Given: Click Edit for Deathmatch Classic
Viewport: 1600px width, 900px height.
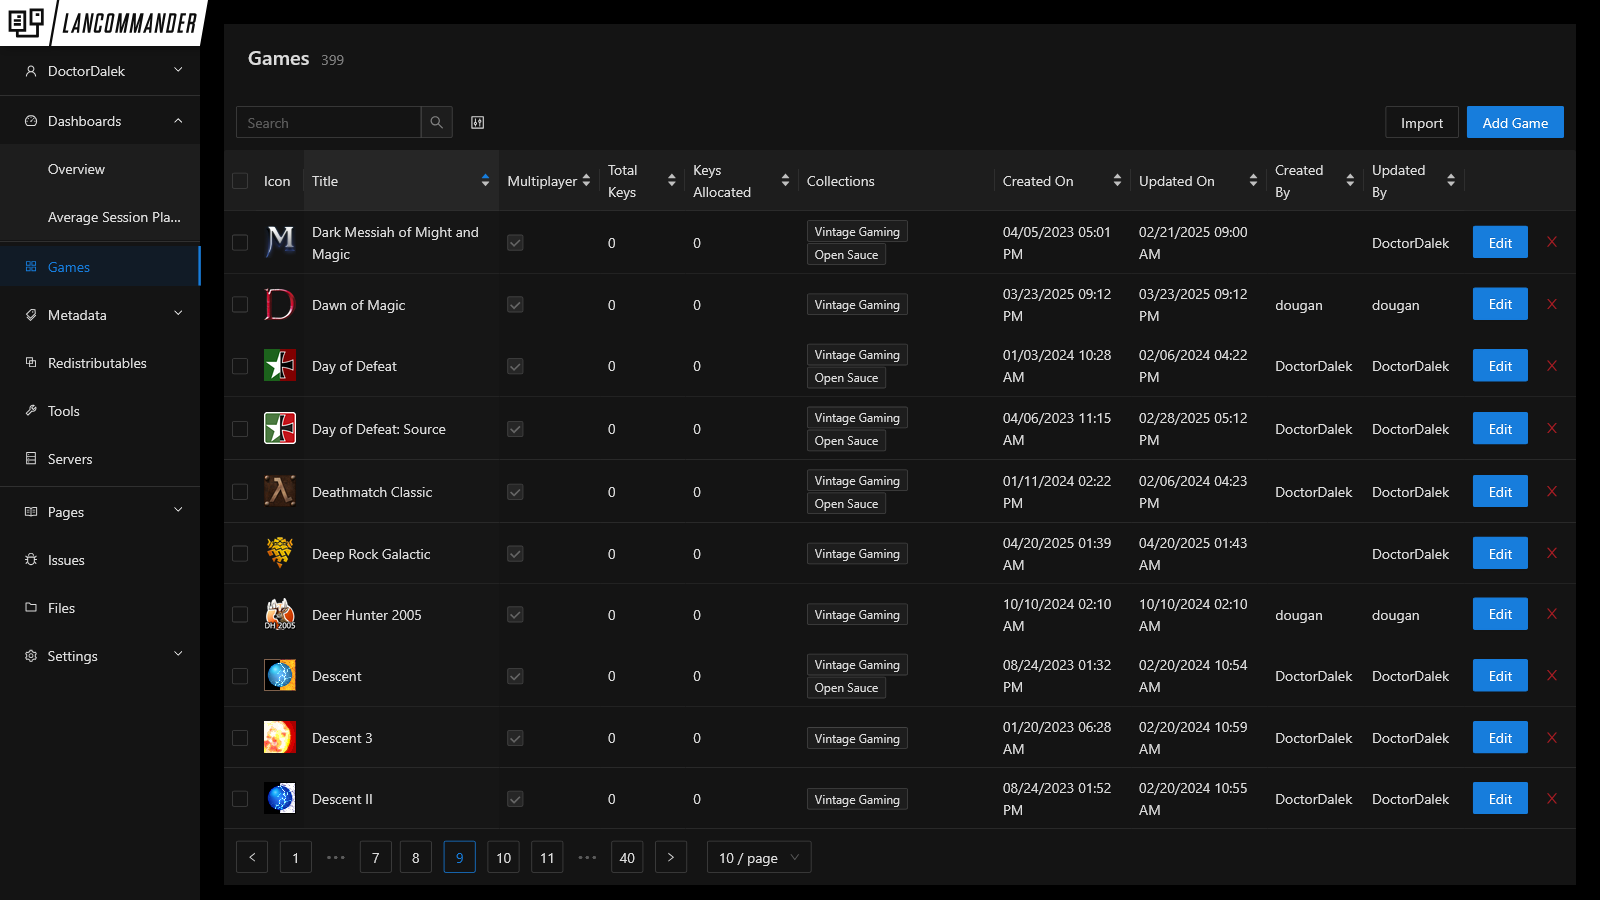Looking at the screenshot, I should (x=1500, y=492).
